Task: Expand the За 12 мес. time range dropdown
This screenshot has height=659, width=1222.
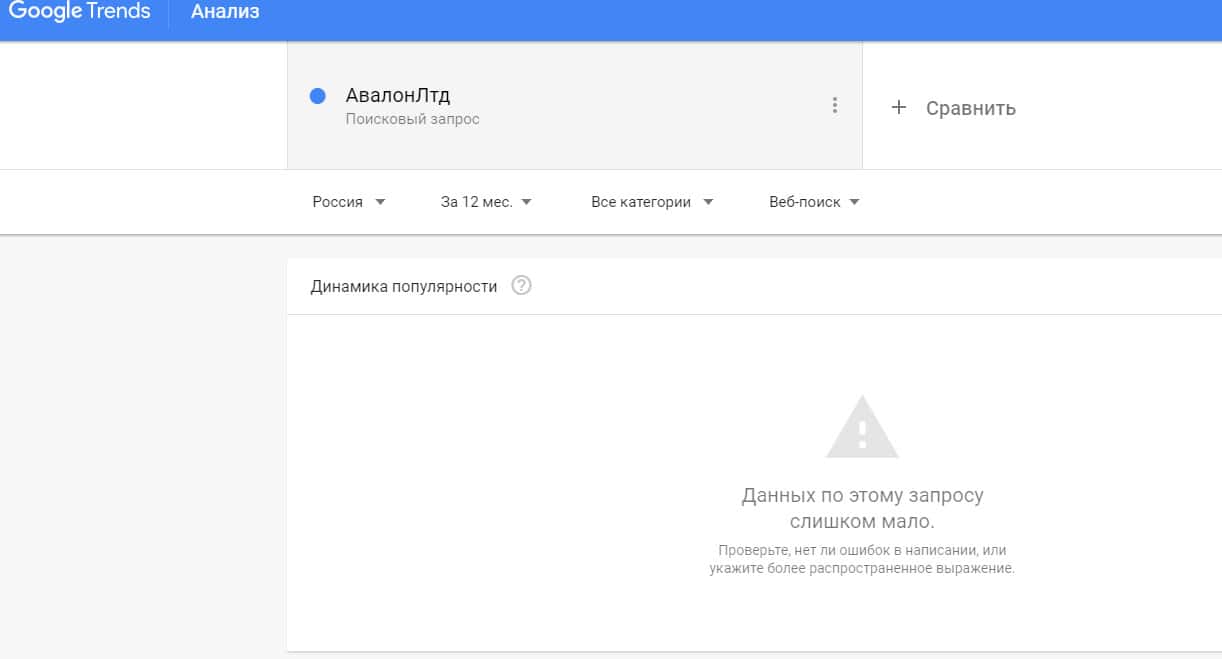Action: click(476, 202)
